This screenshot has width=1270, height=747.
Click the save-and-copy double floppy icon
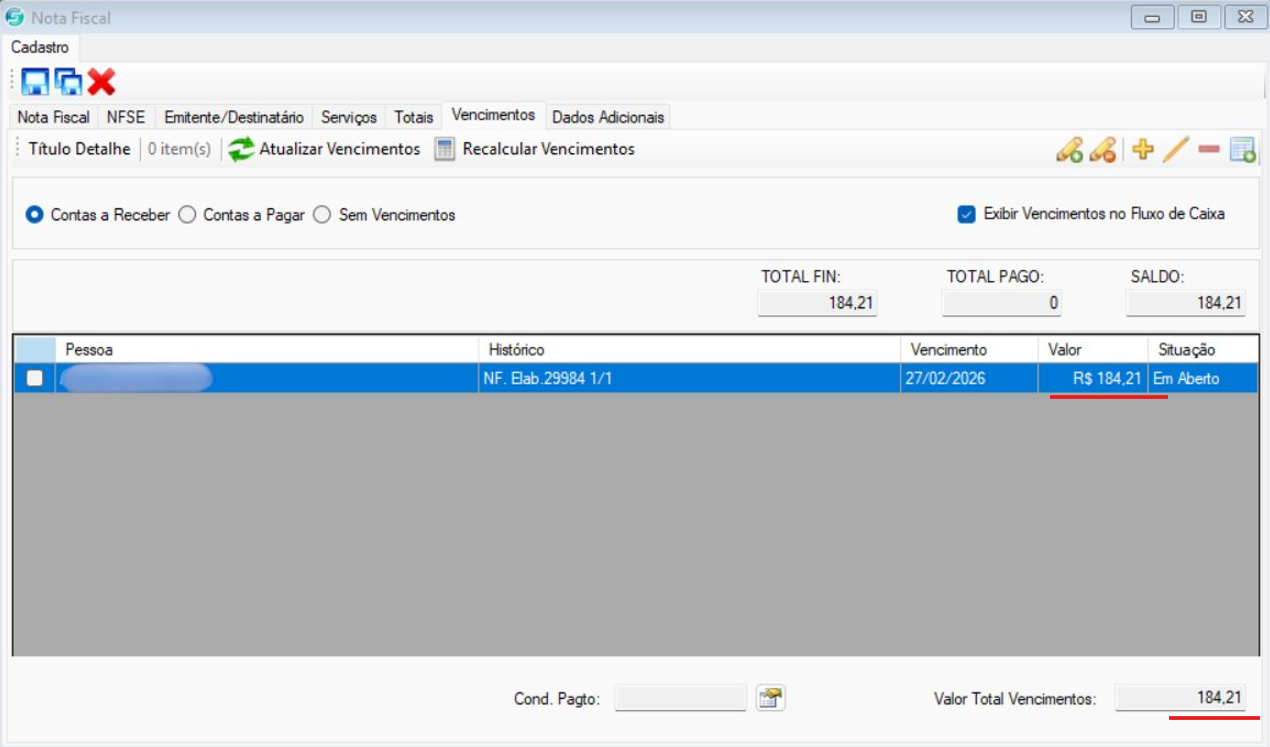[x=68, y=82]
